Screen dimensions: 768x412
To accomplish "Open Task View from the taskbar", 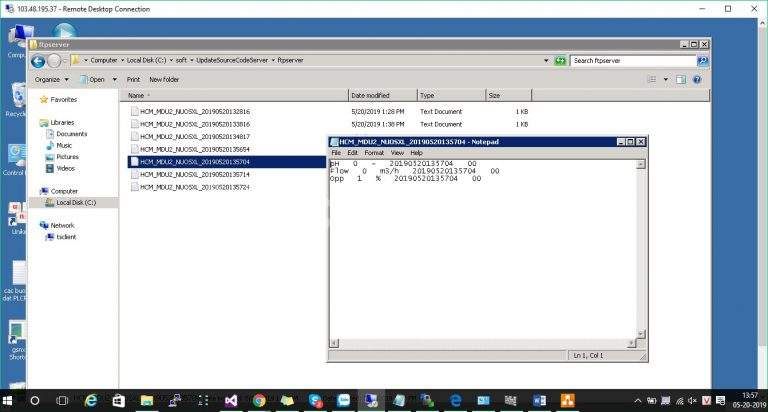I will click(62, 401).
